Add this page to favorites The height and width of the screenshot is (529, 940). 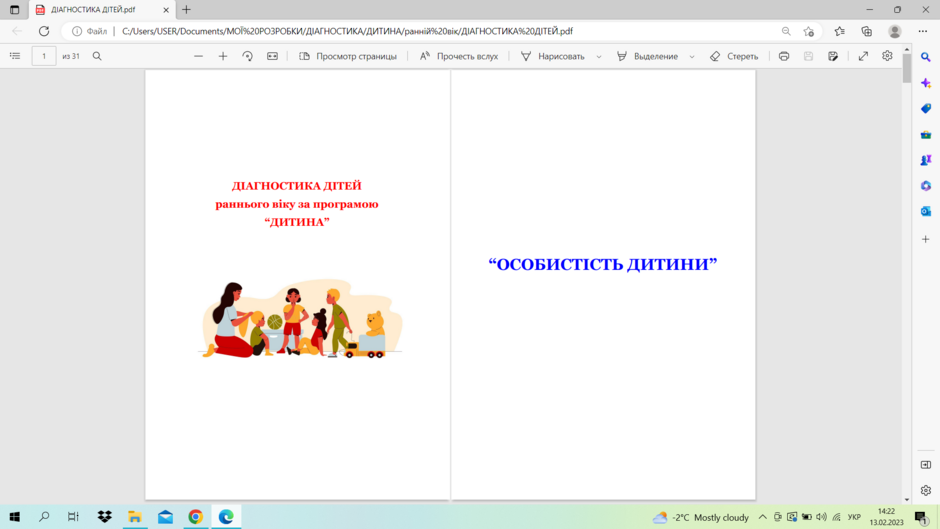(x=809, y=31)
